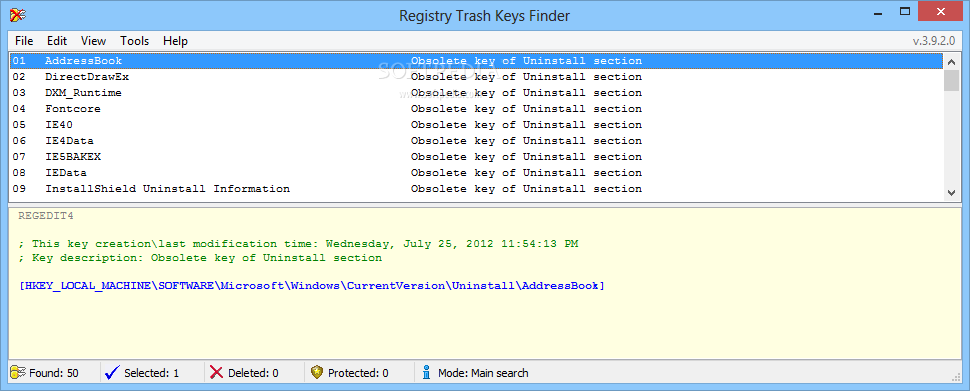This screenshot has width=970, height=391.
Task: Click the list scrollbar up arrow
Action: (x=951, y=61)
